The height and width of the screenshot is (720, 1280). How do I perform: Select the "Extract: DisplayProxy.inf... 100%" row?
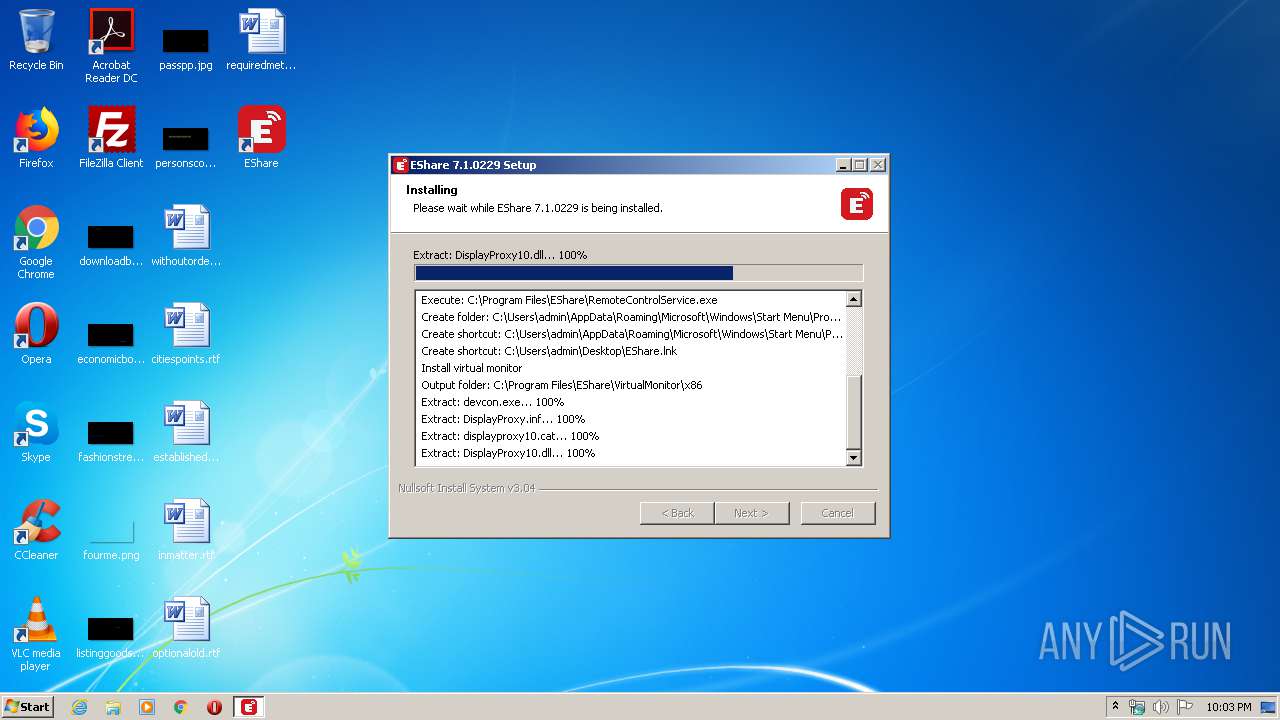click(x=630, y=419)
